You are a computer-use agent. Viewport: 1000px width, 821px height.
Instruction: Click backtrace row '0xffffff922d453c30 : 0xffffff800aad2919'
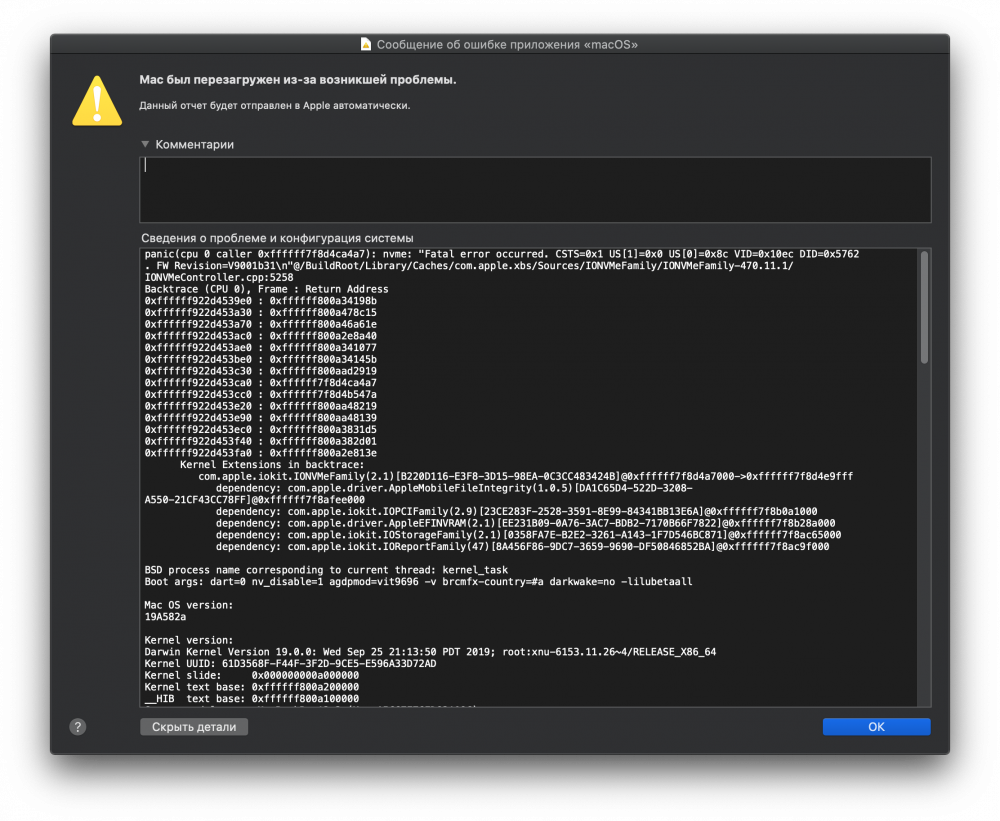click(260, 371)
